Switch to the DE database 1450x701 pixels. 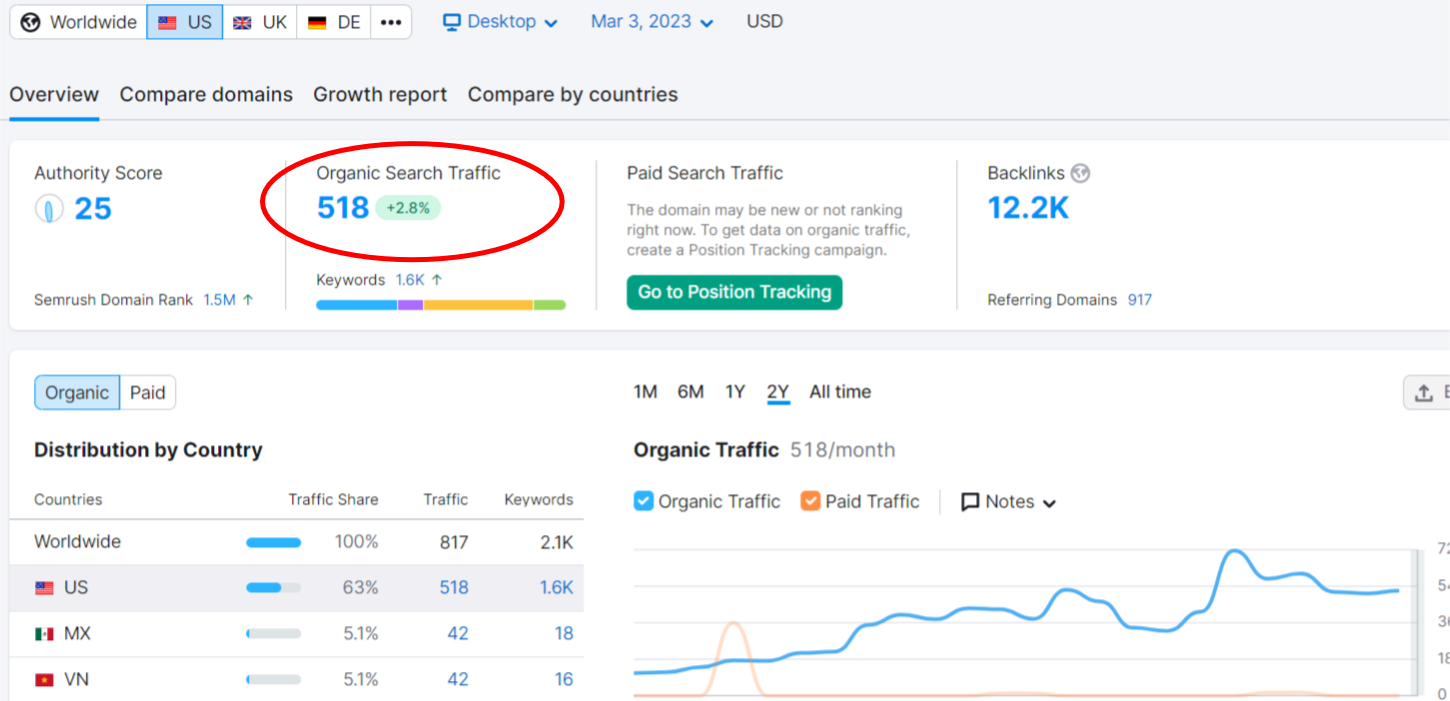(x=334, y=22)
